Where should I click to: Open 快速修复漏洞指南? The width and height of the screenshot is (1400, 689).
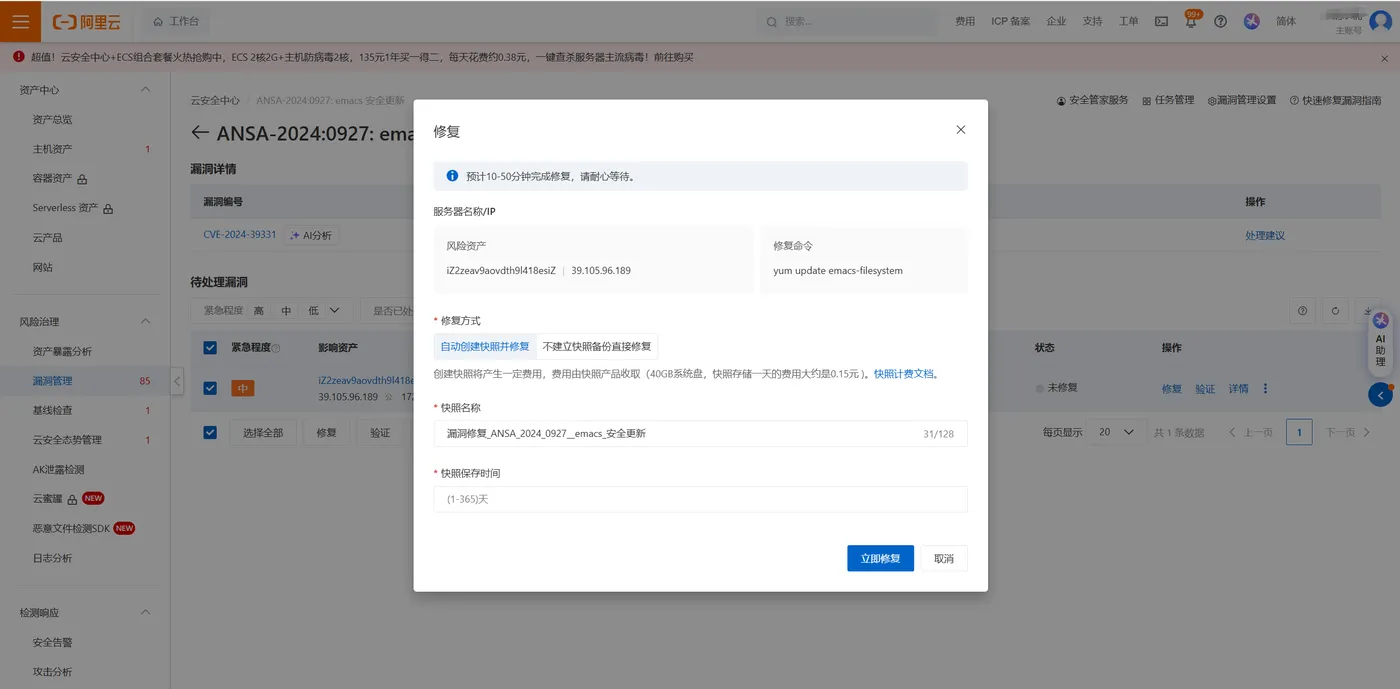coord(1335,100)
